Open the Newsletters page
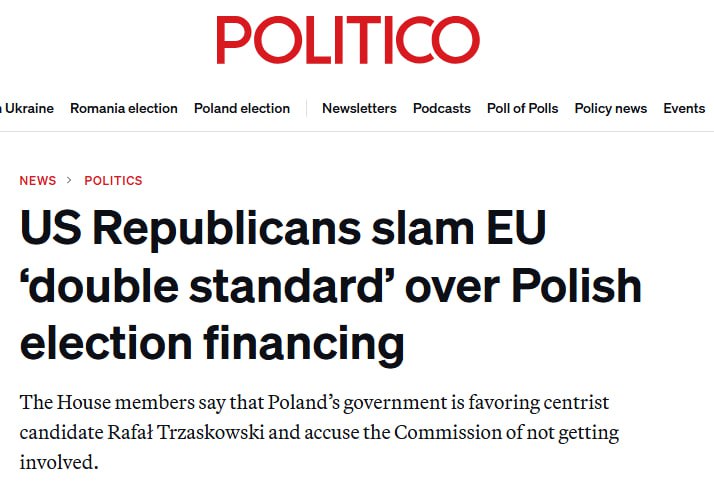 tap(359, 108)
